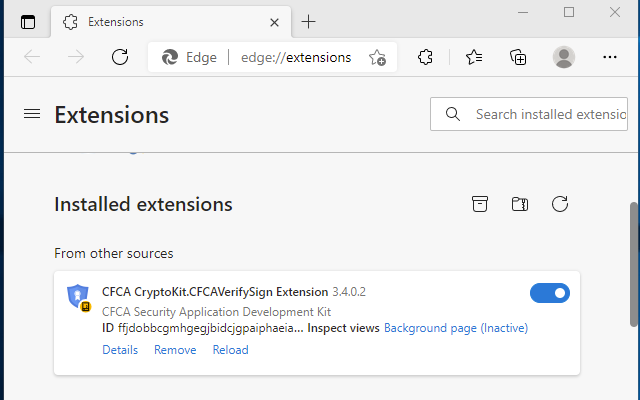The height and width of the screenshot is (400, 640).
Task: Click the Reload extension link
Action: (230, 350)
